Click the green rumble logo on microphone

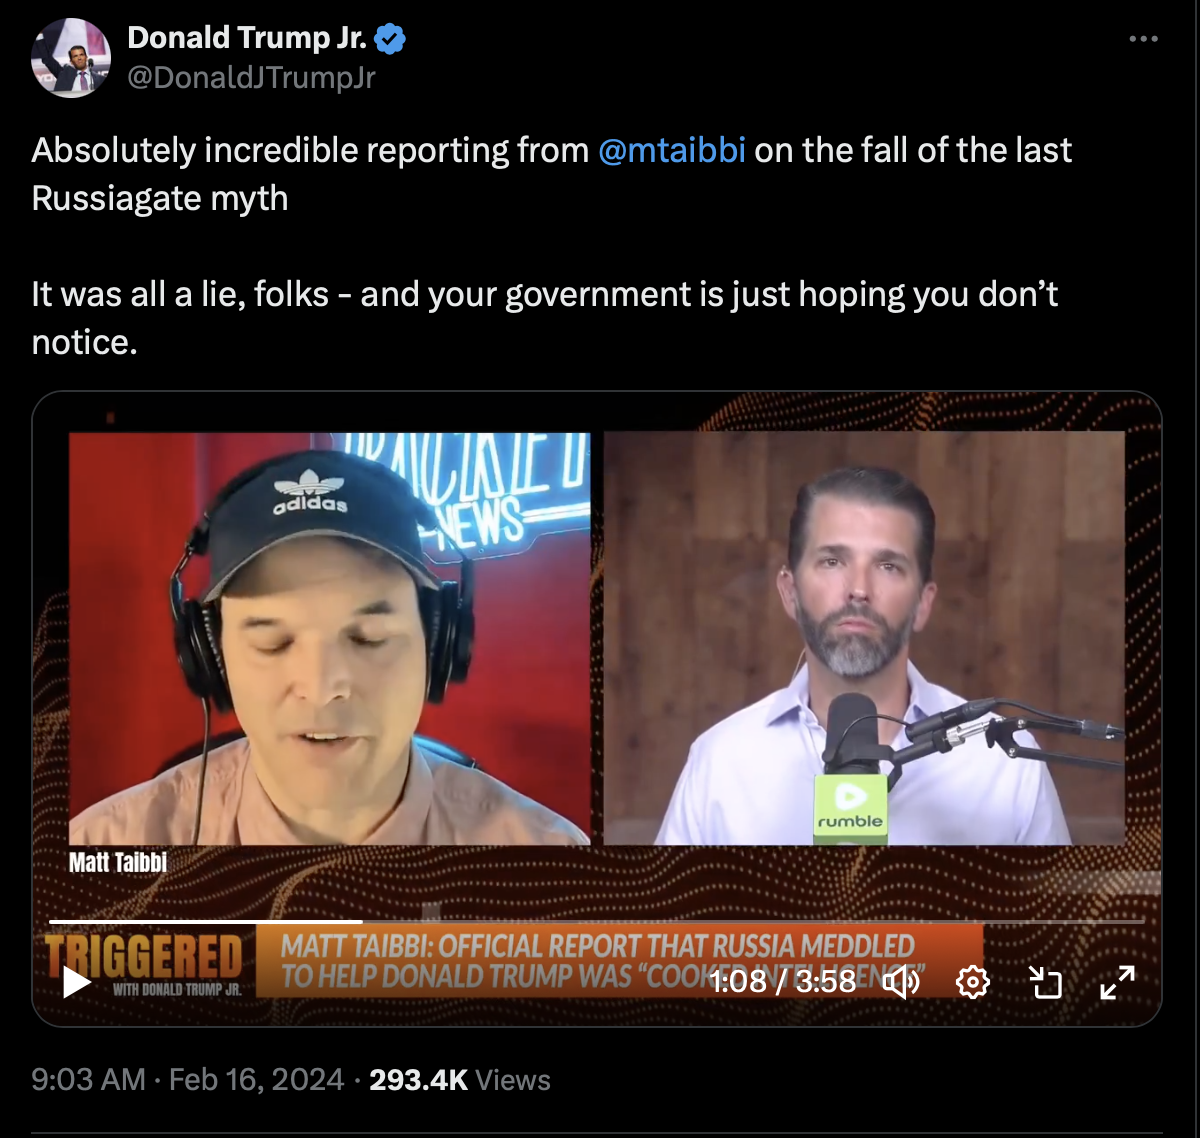851,806
